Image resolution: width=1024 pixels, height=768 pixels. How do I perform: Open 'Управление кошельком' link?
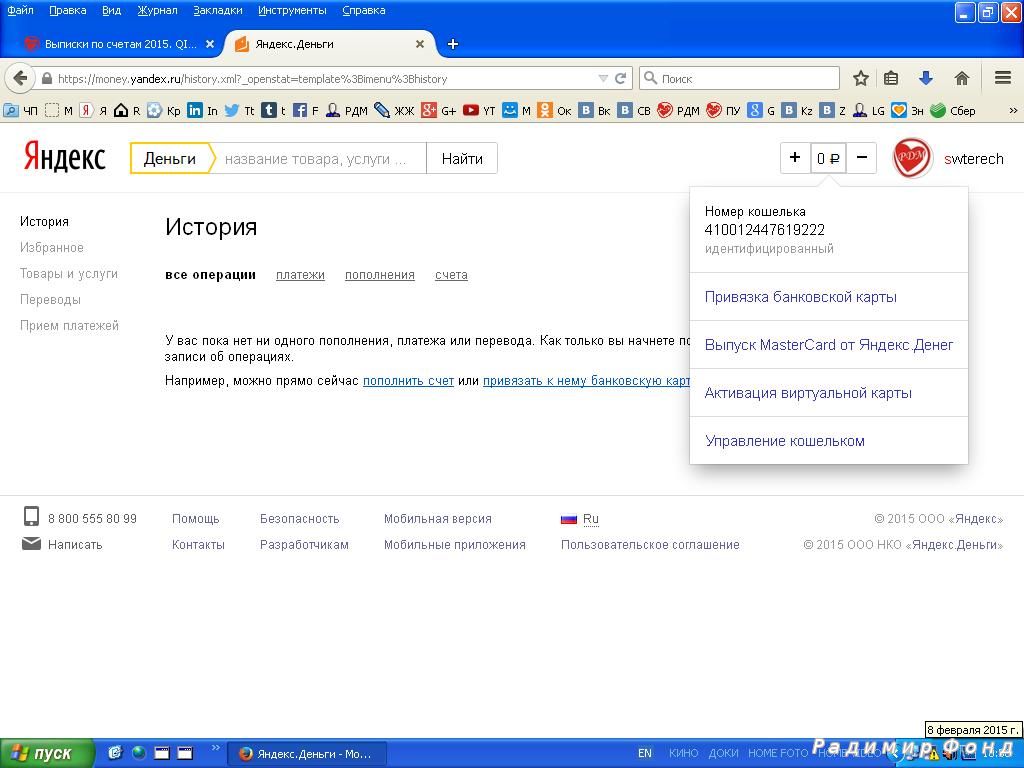click(784, 441)
